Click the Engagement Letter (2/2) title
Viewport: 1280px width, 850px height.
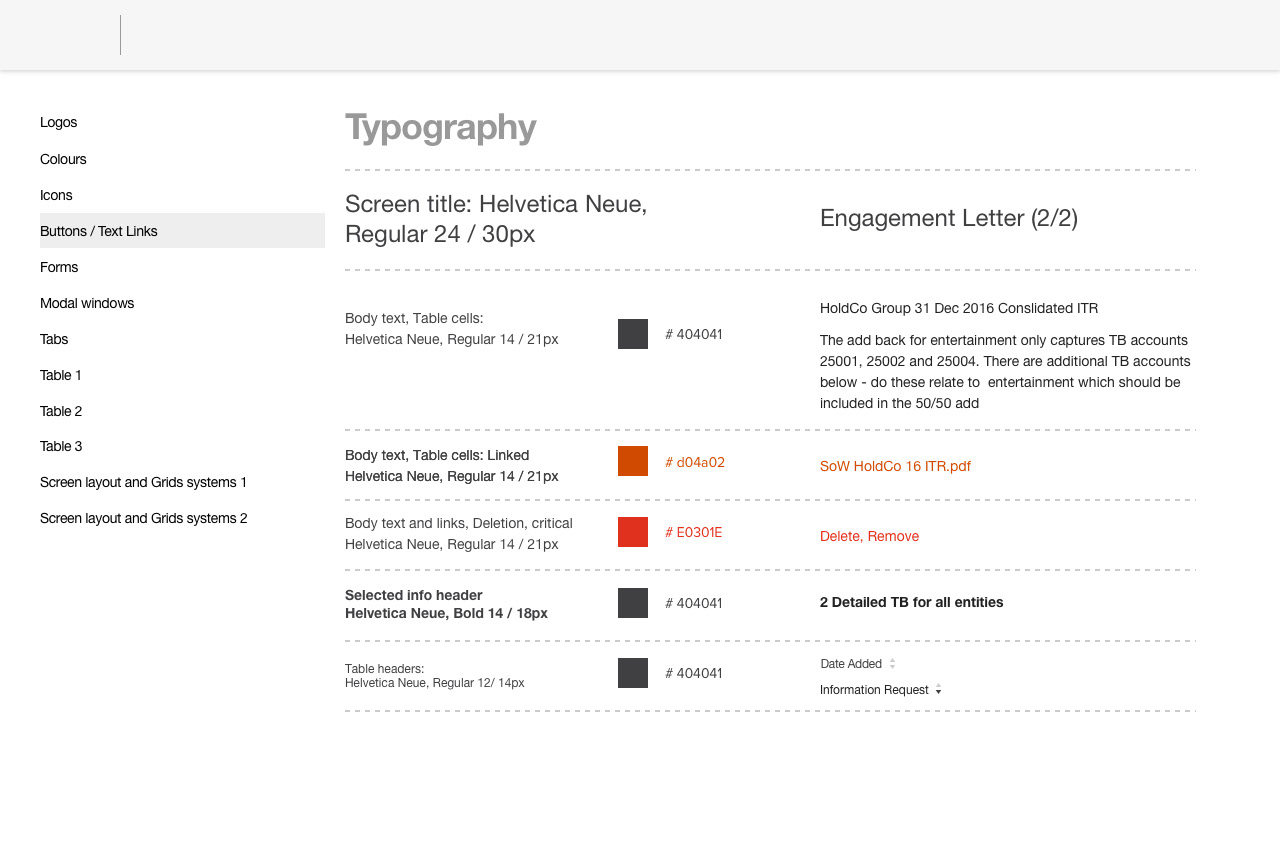(x=949, y=218)
